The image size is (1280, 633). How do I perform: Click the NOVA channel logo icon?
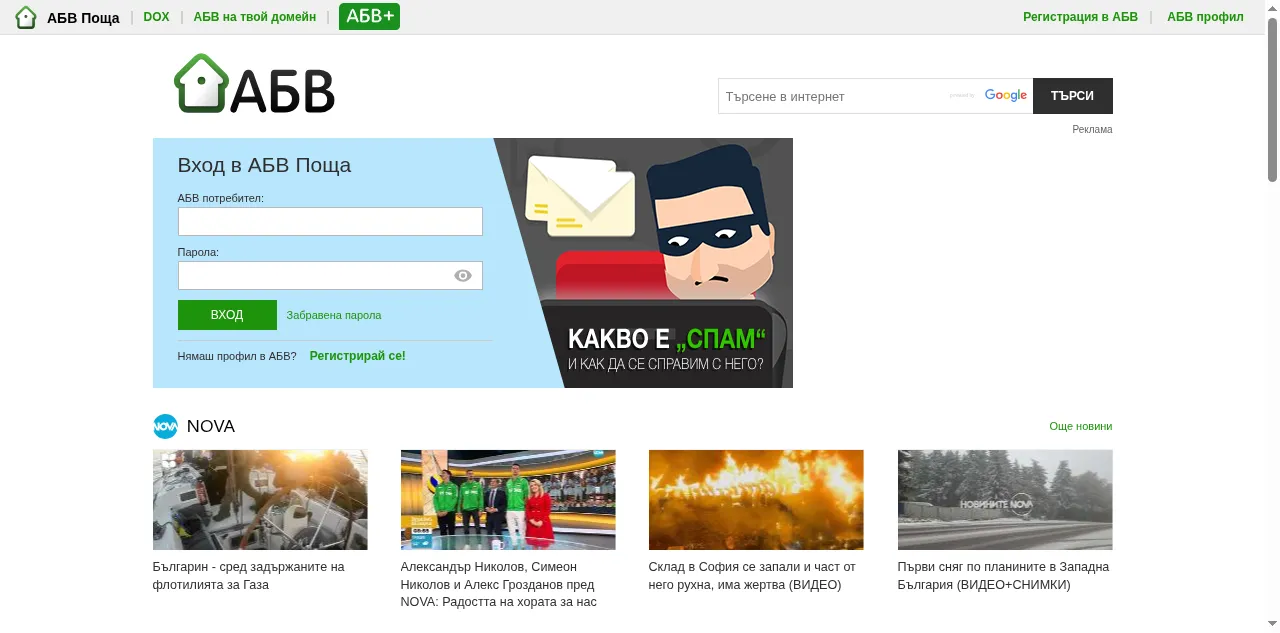point(165,426)
